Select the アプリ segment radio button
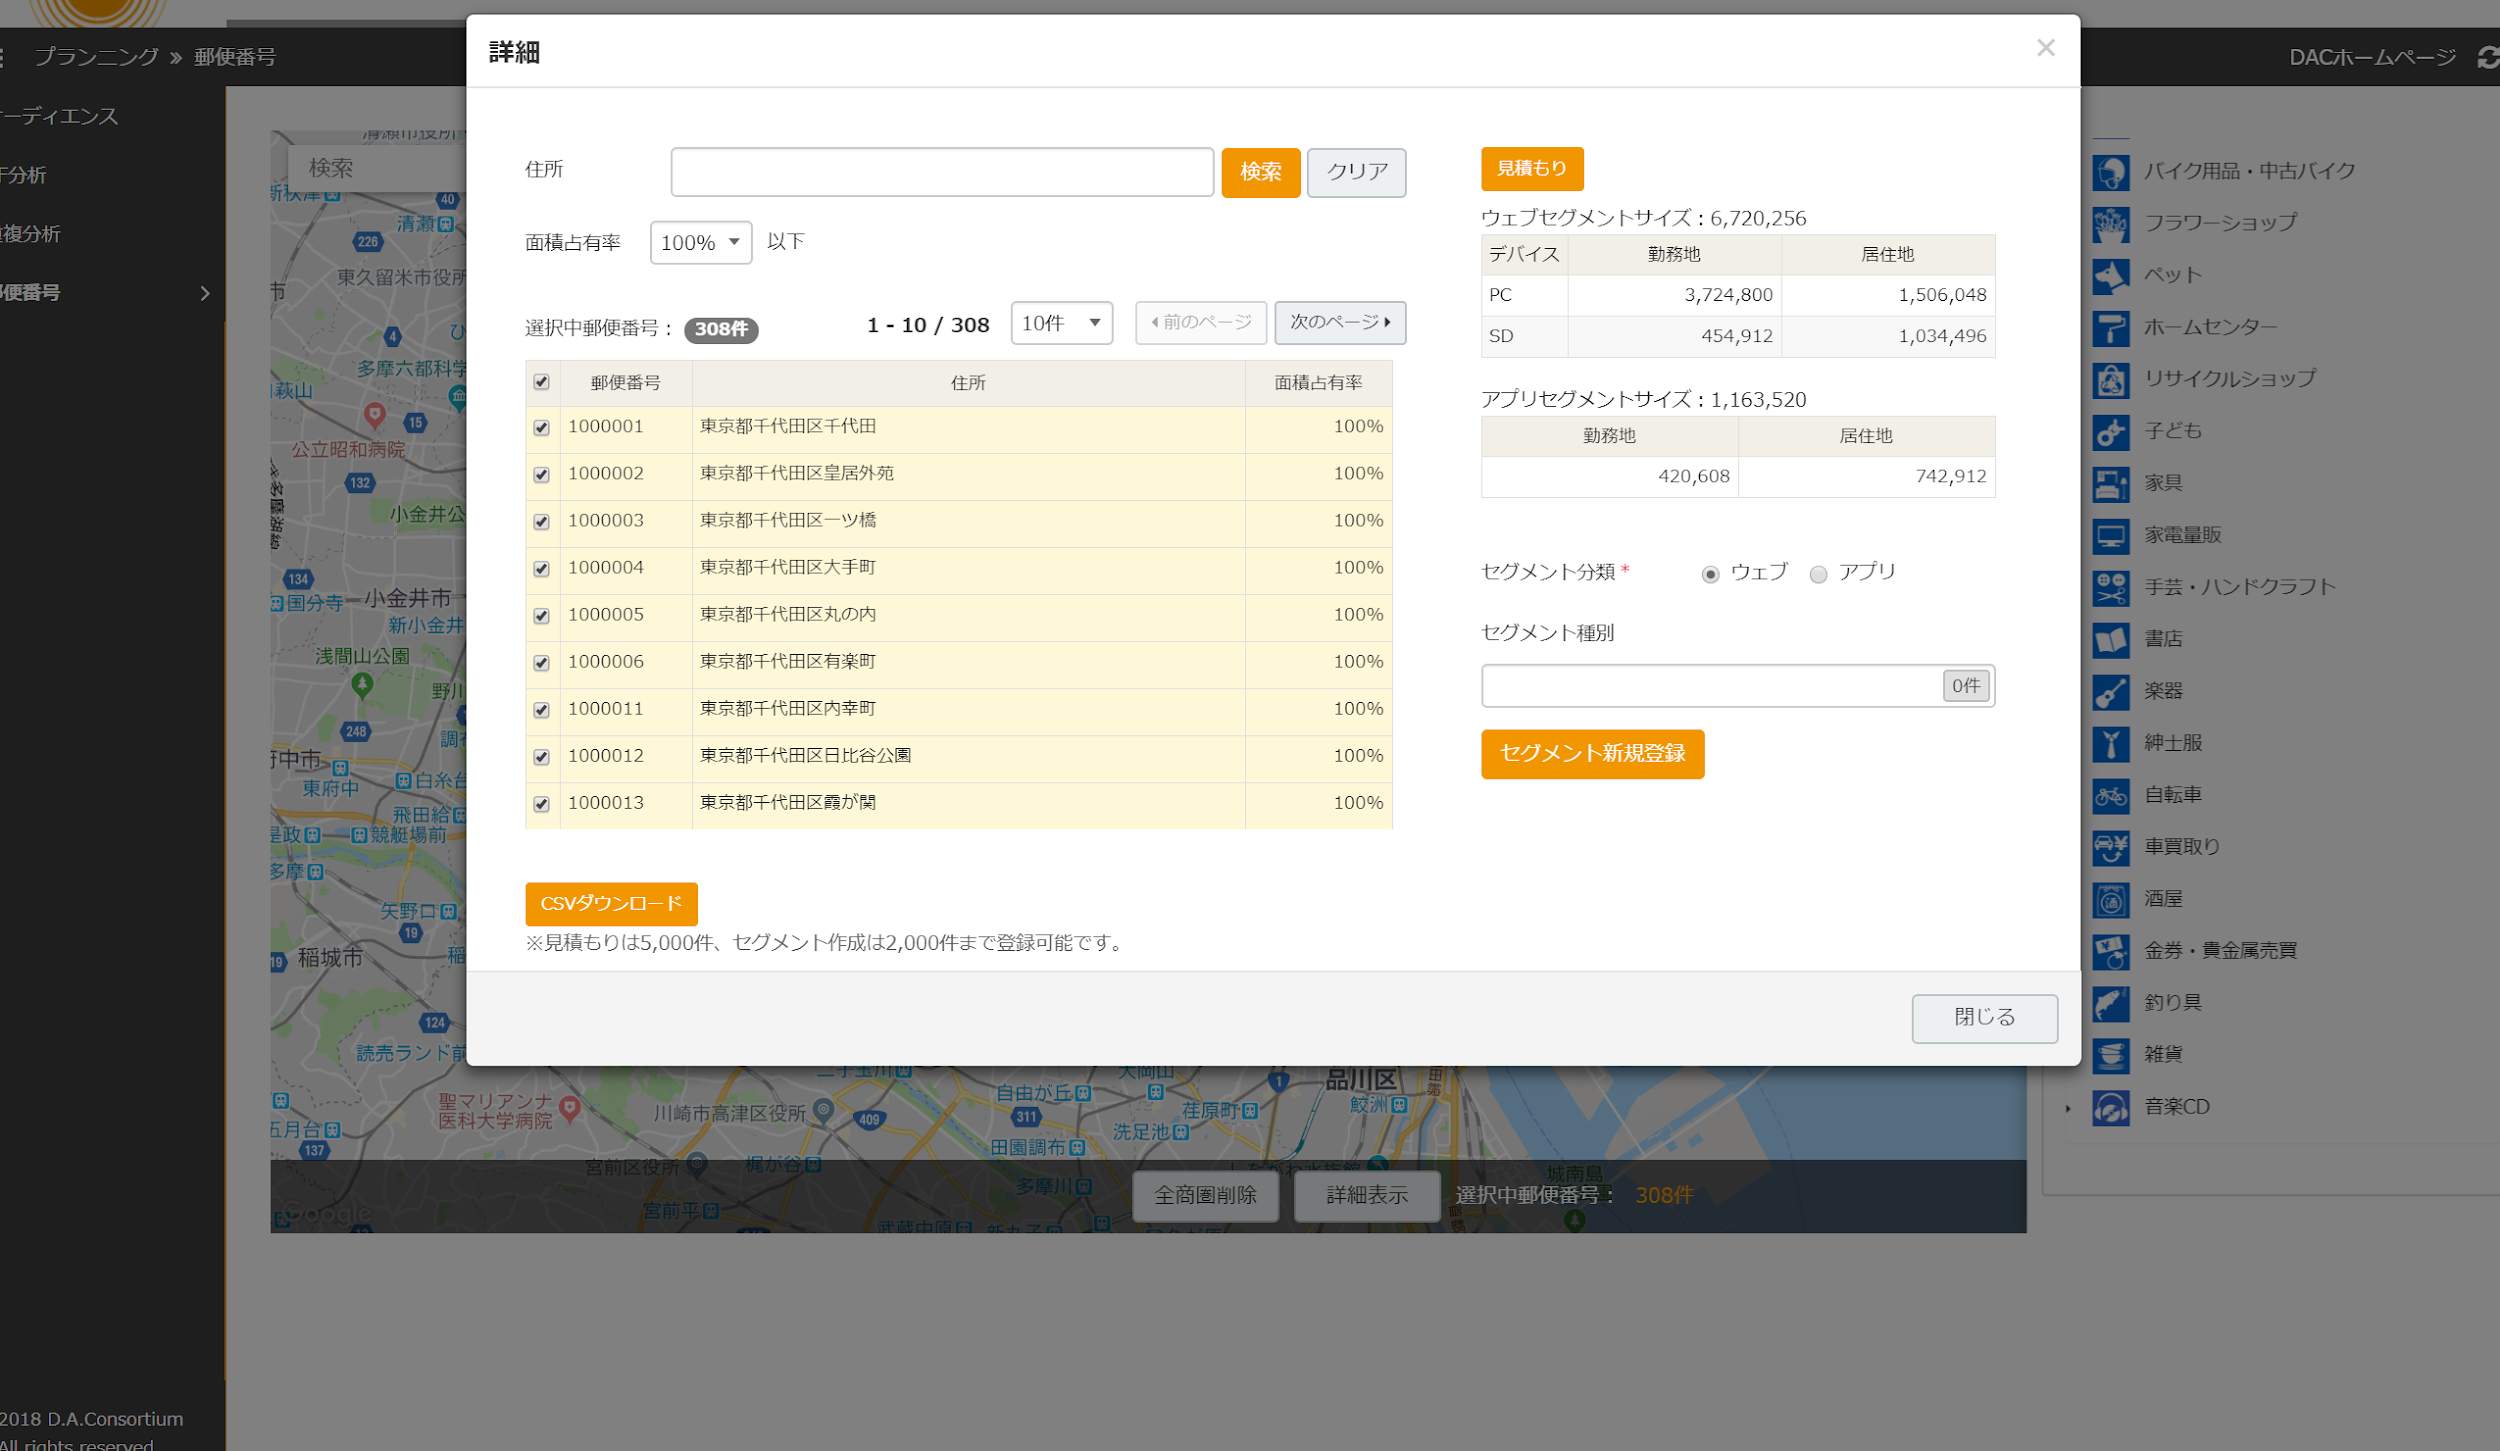The image size is (2500, 1451). click(x=1817, y=574)
